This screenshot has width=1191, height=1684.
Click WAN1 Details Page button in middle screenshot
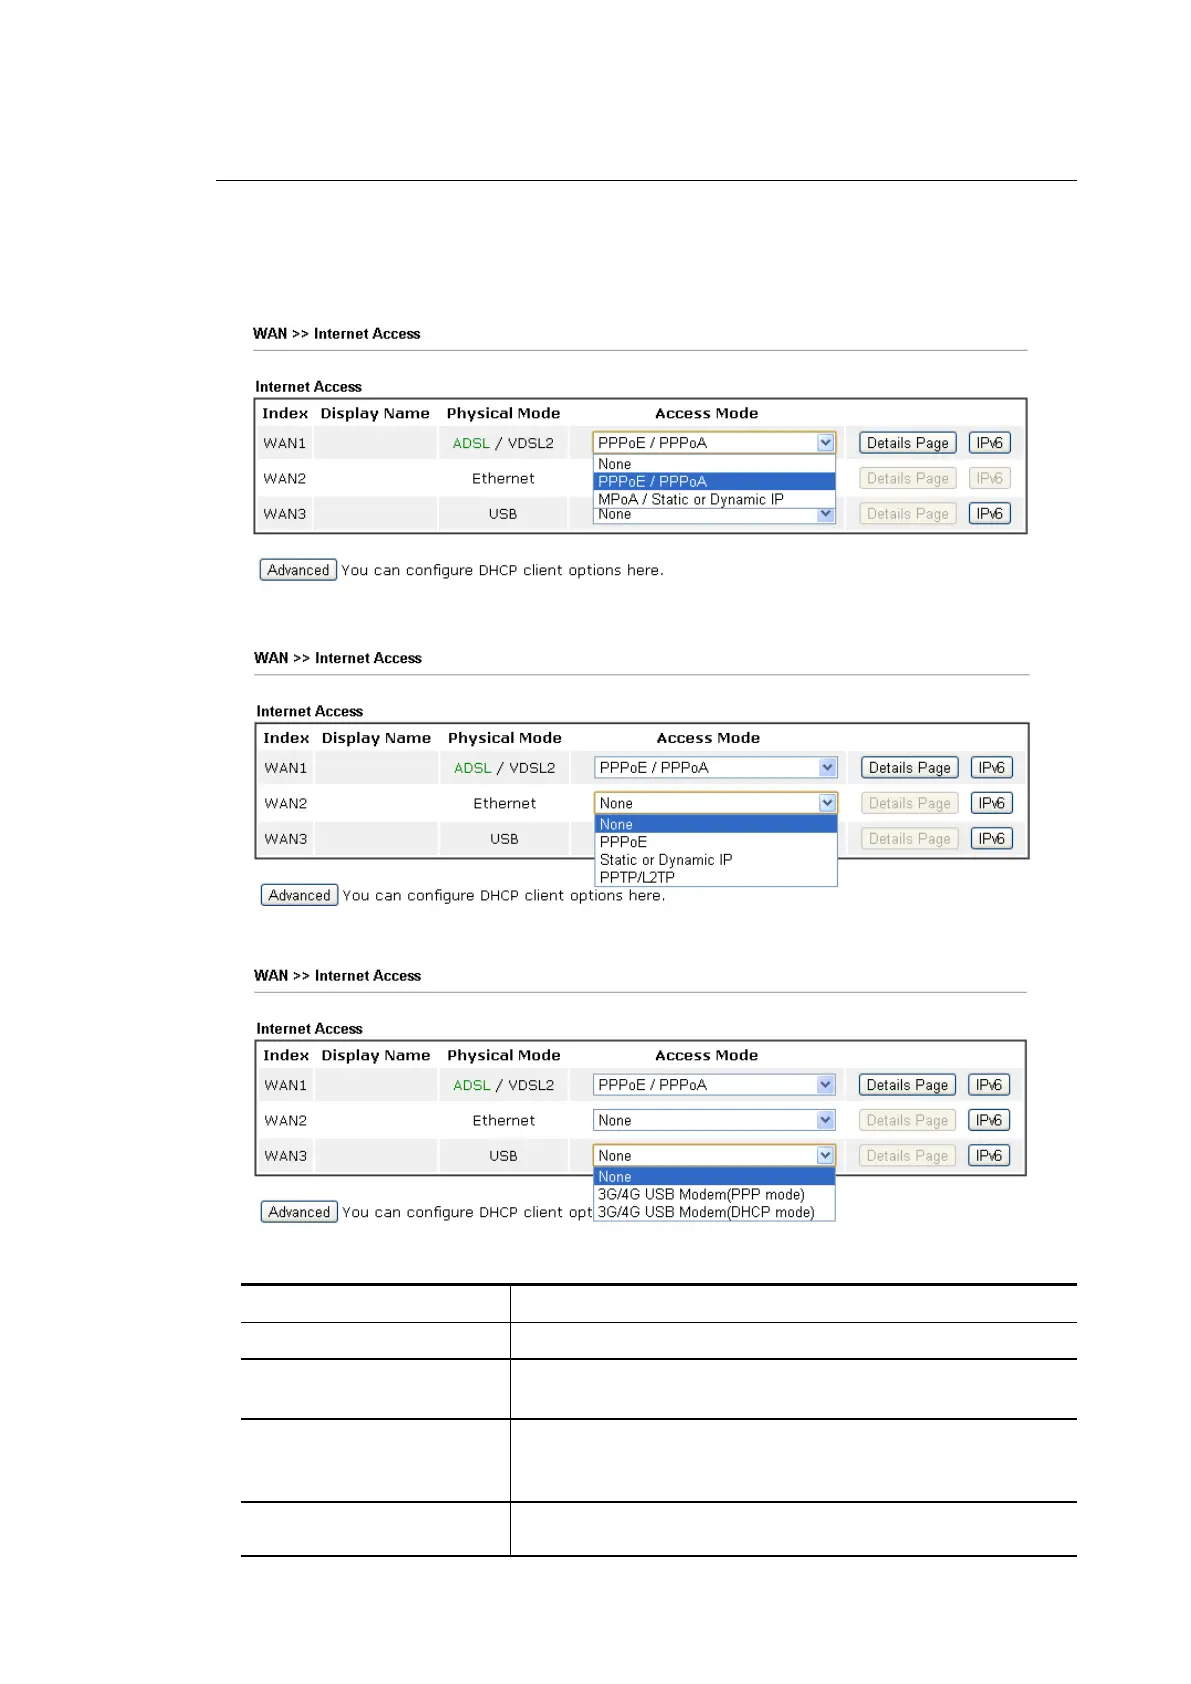[909, 768]
